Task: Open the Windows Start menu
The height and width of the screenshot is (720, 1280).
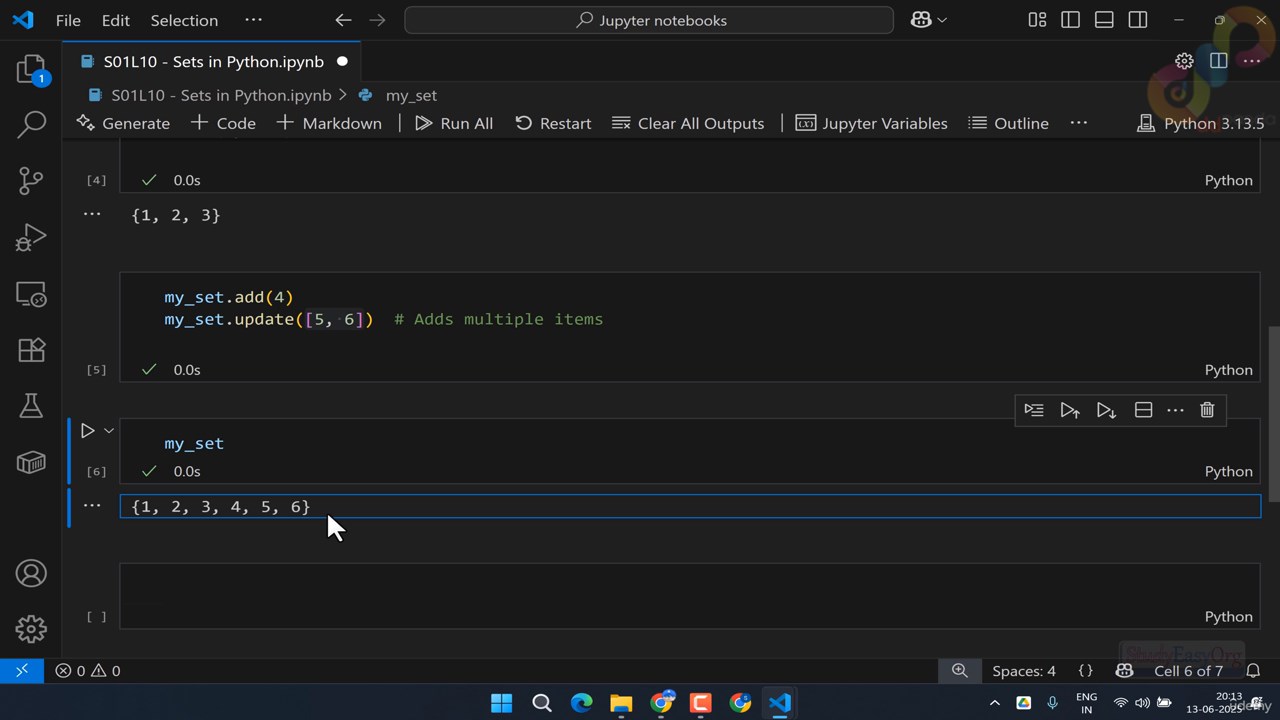Action: point(501,702)
